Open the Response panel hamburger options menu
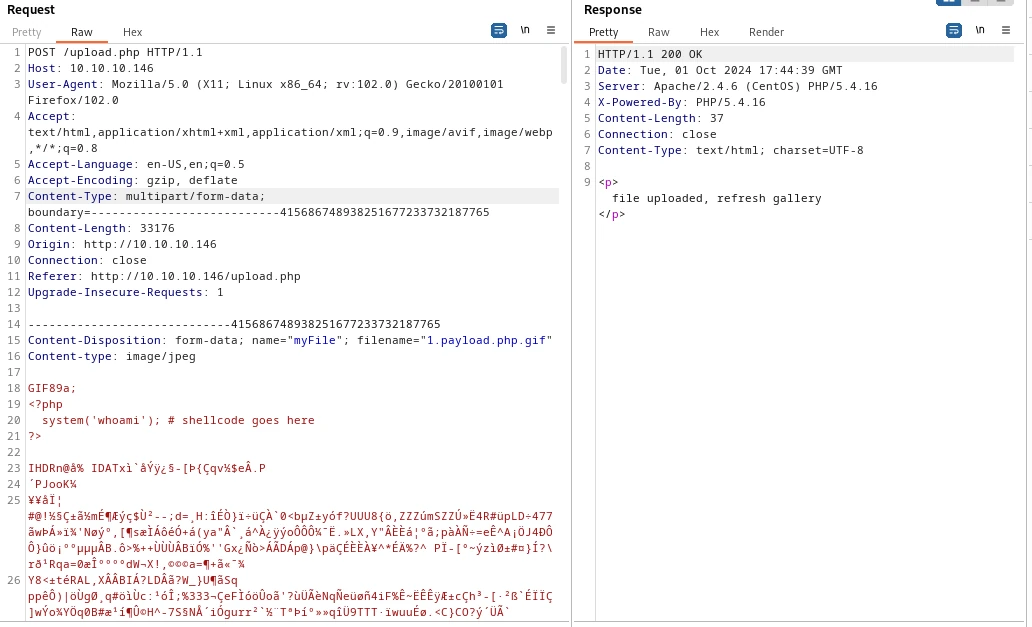 coord(1006,30)
